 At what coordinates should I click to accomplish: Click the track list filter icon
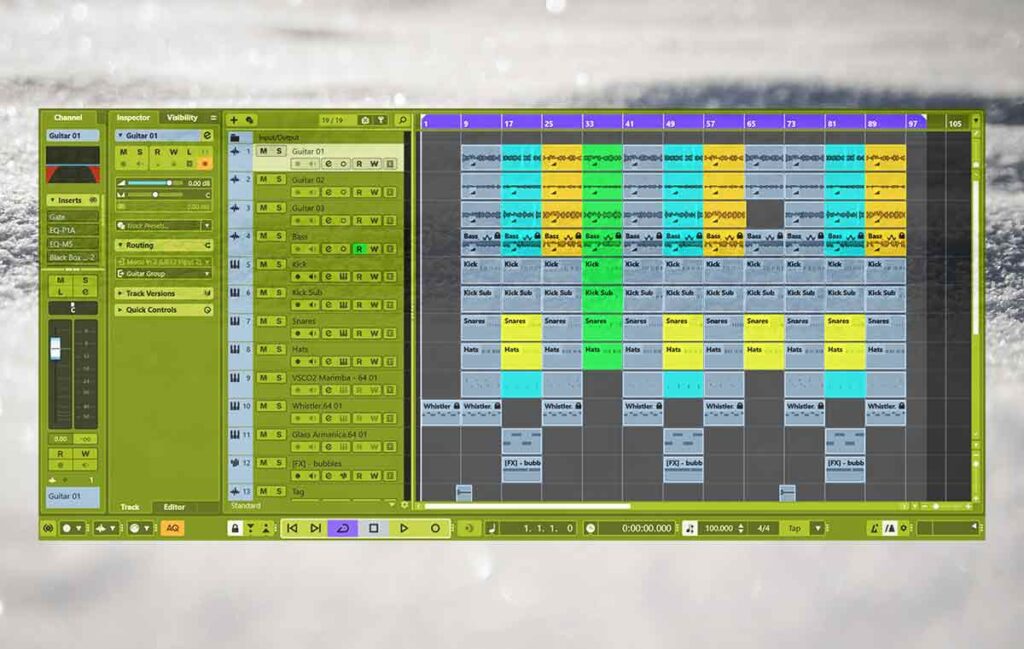(x=381, y=120)
